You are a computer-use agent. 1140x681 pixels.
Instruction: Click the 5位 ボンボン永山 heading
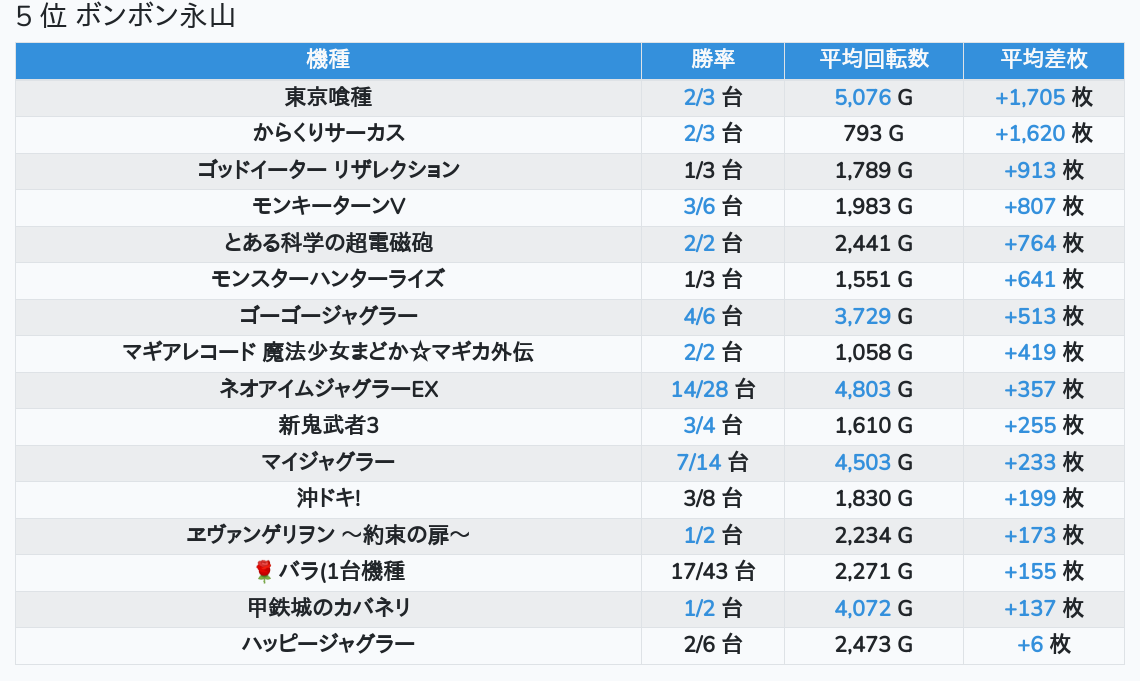pos(126,17)
